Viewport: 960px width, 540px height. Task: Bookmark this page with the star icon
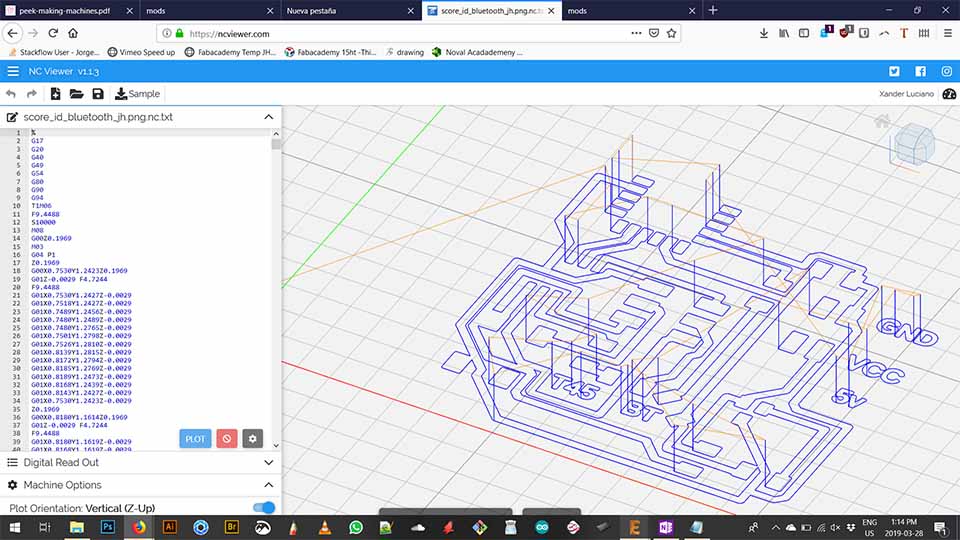[672, 33]
